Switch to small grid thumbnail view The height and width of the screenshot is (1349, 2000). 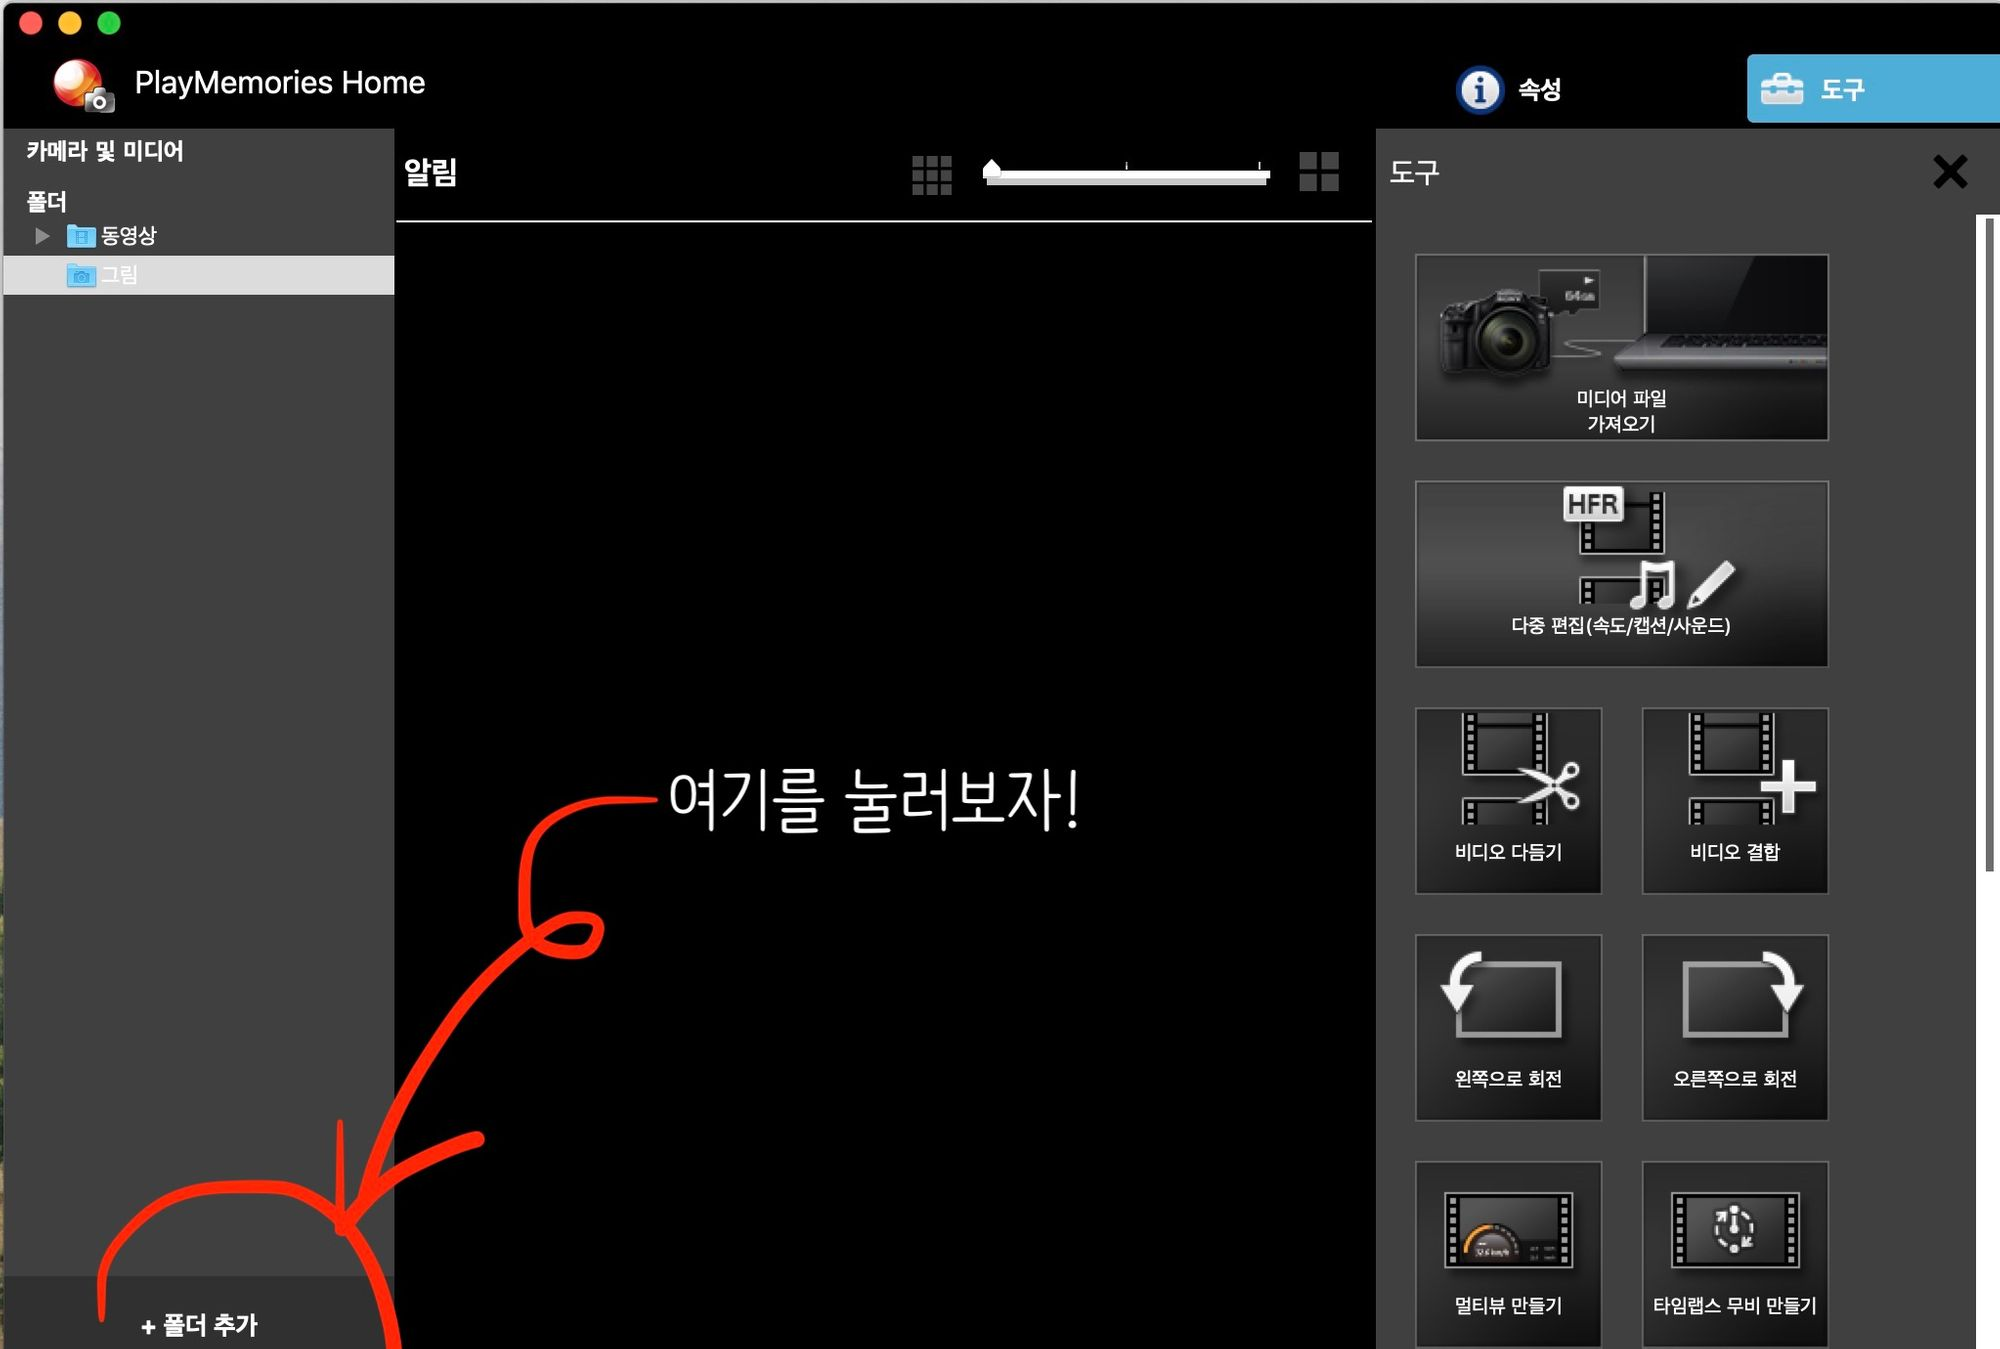[931, 175]
